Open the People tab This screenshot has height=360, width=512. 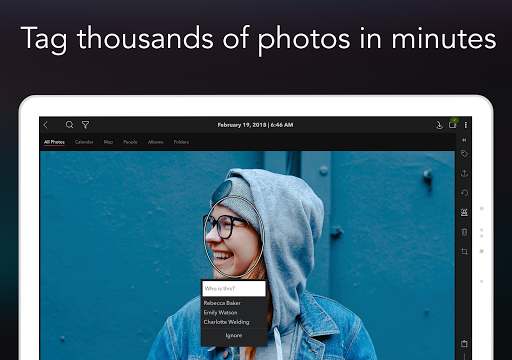[x=130, y=142]
